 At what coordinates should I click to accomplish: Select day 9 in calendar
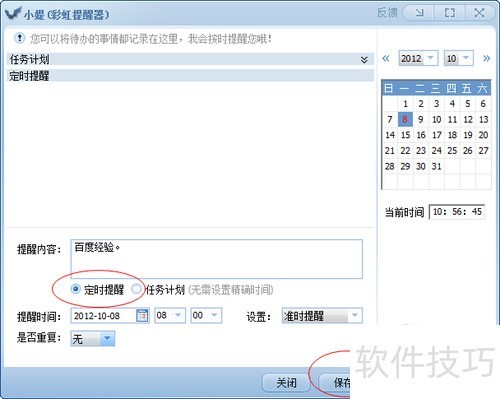tap(421, 119)
